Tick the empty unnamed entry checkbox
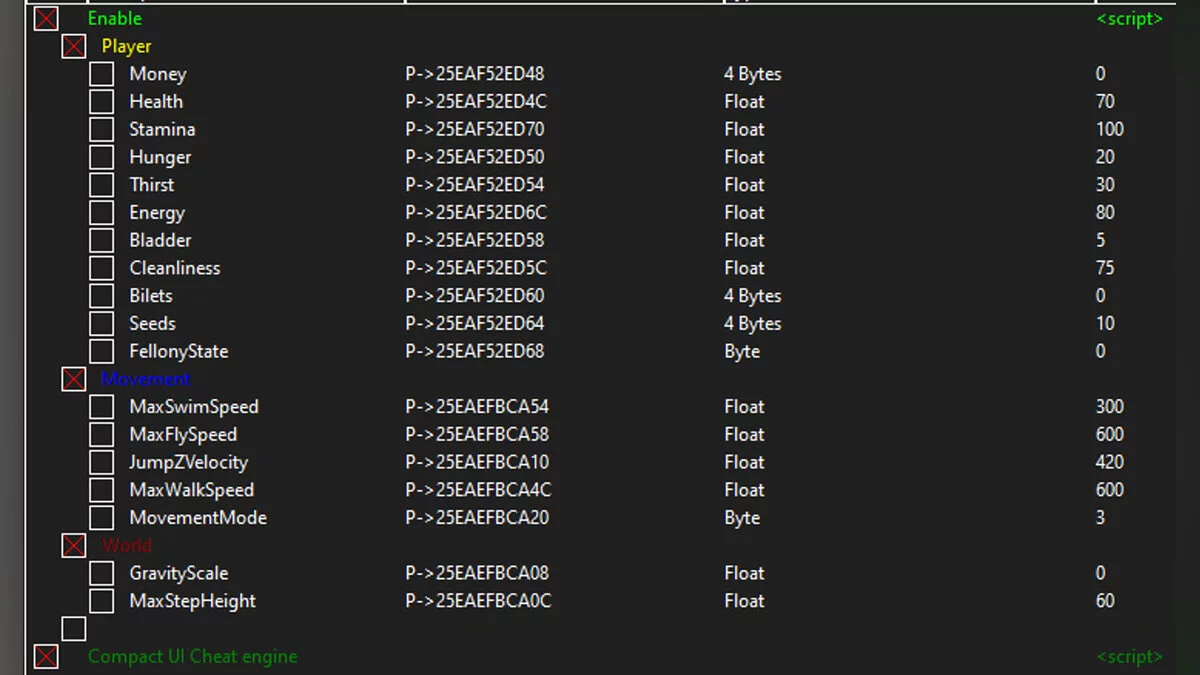 point(74,628)
